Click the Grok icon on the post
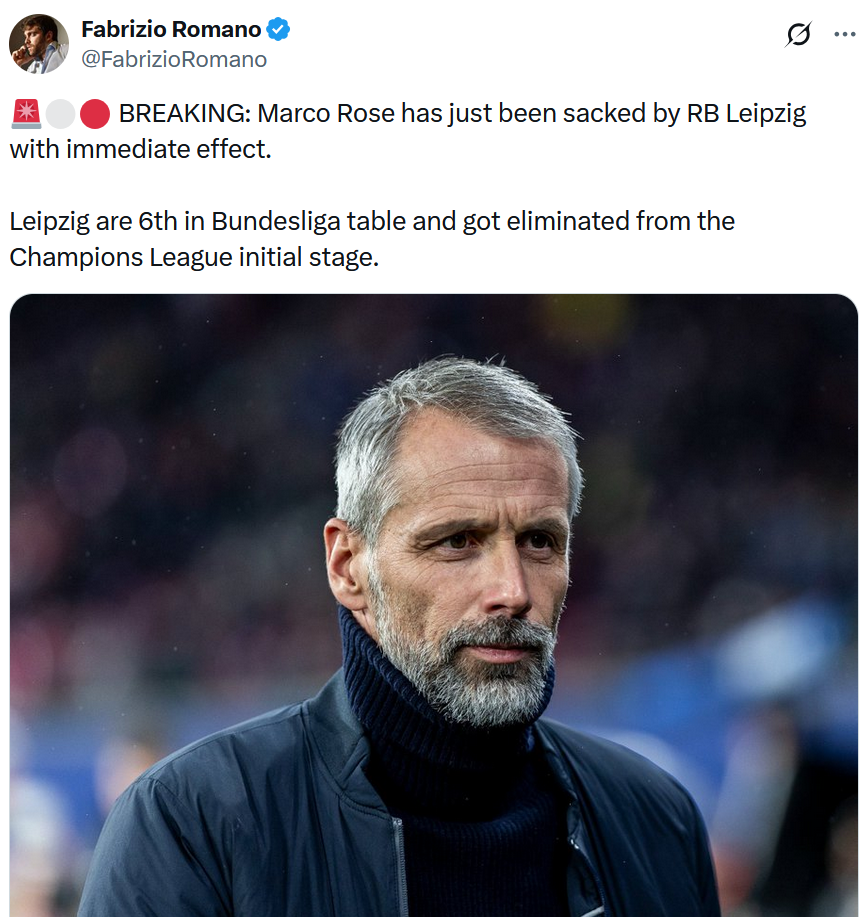Screen dimensions: 867x917 tap(798, 35)
